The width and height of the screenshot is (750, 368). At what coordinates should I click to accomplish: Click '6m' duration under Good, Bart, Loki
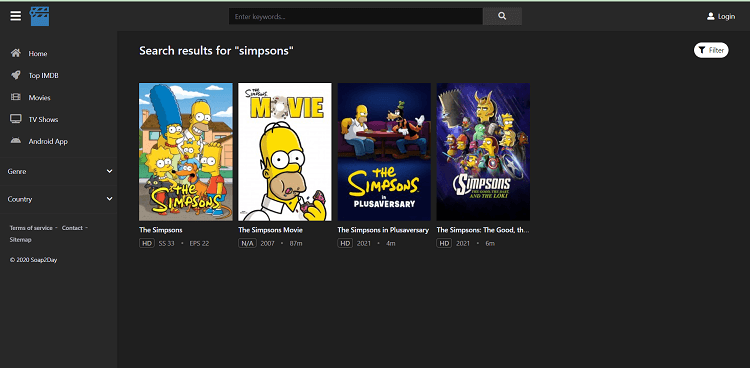click(490, 244)
